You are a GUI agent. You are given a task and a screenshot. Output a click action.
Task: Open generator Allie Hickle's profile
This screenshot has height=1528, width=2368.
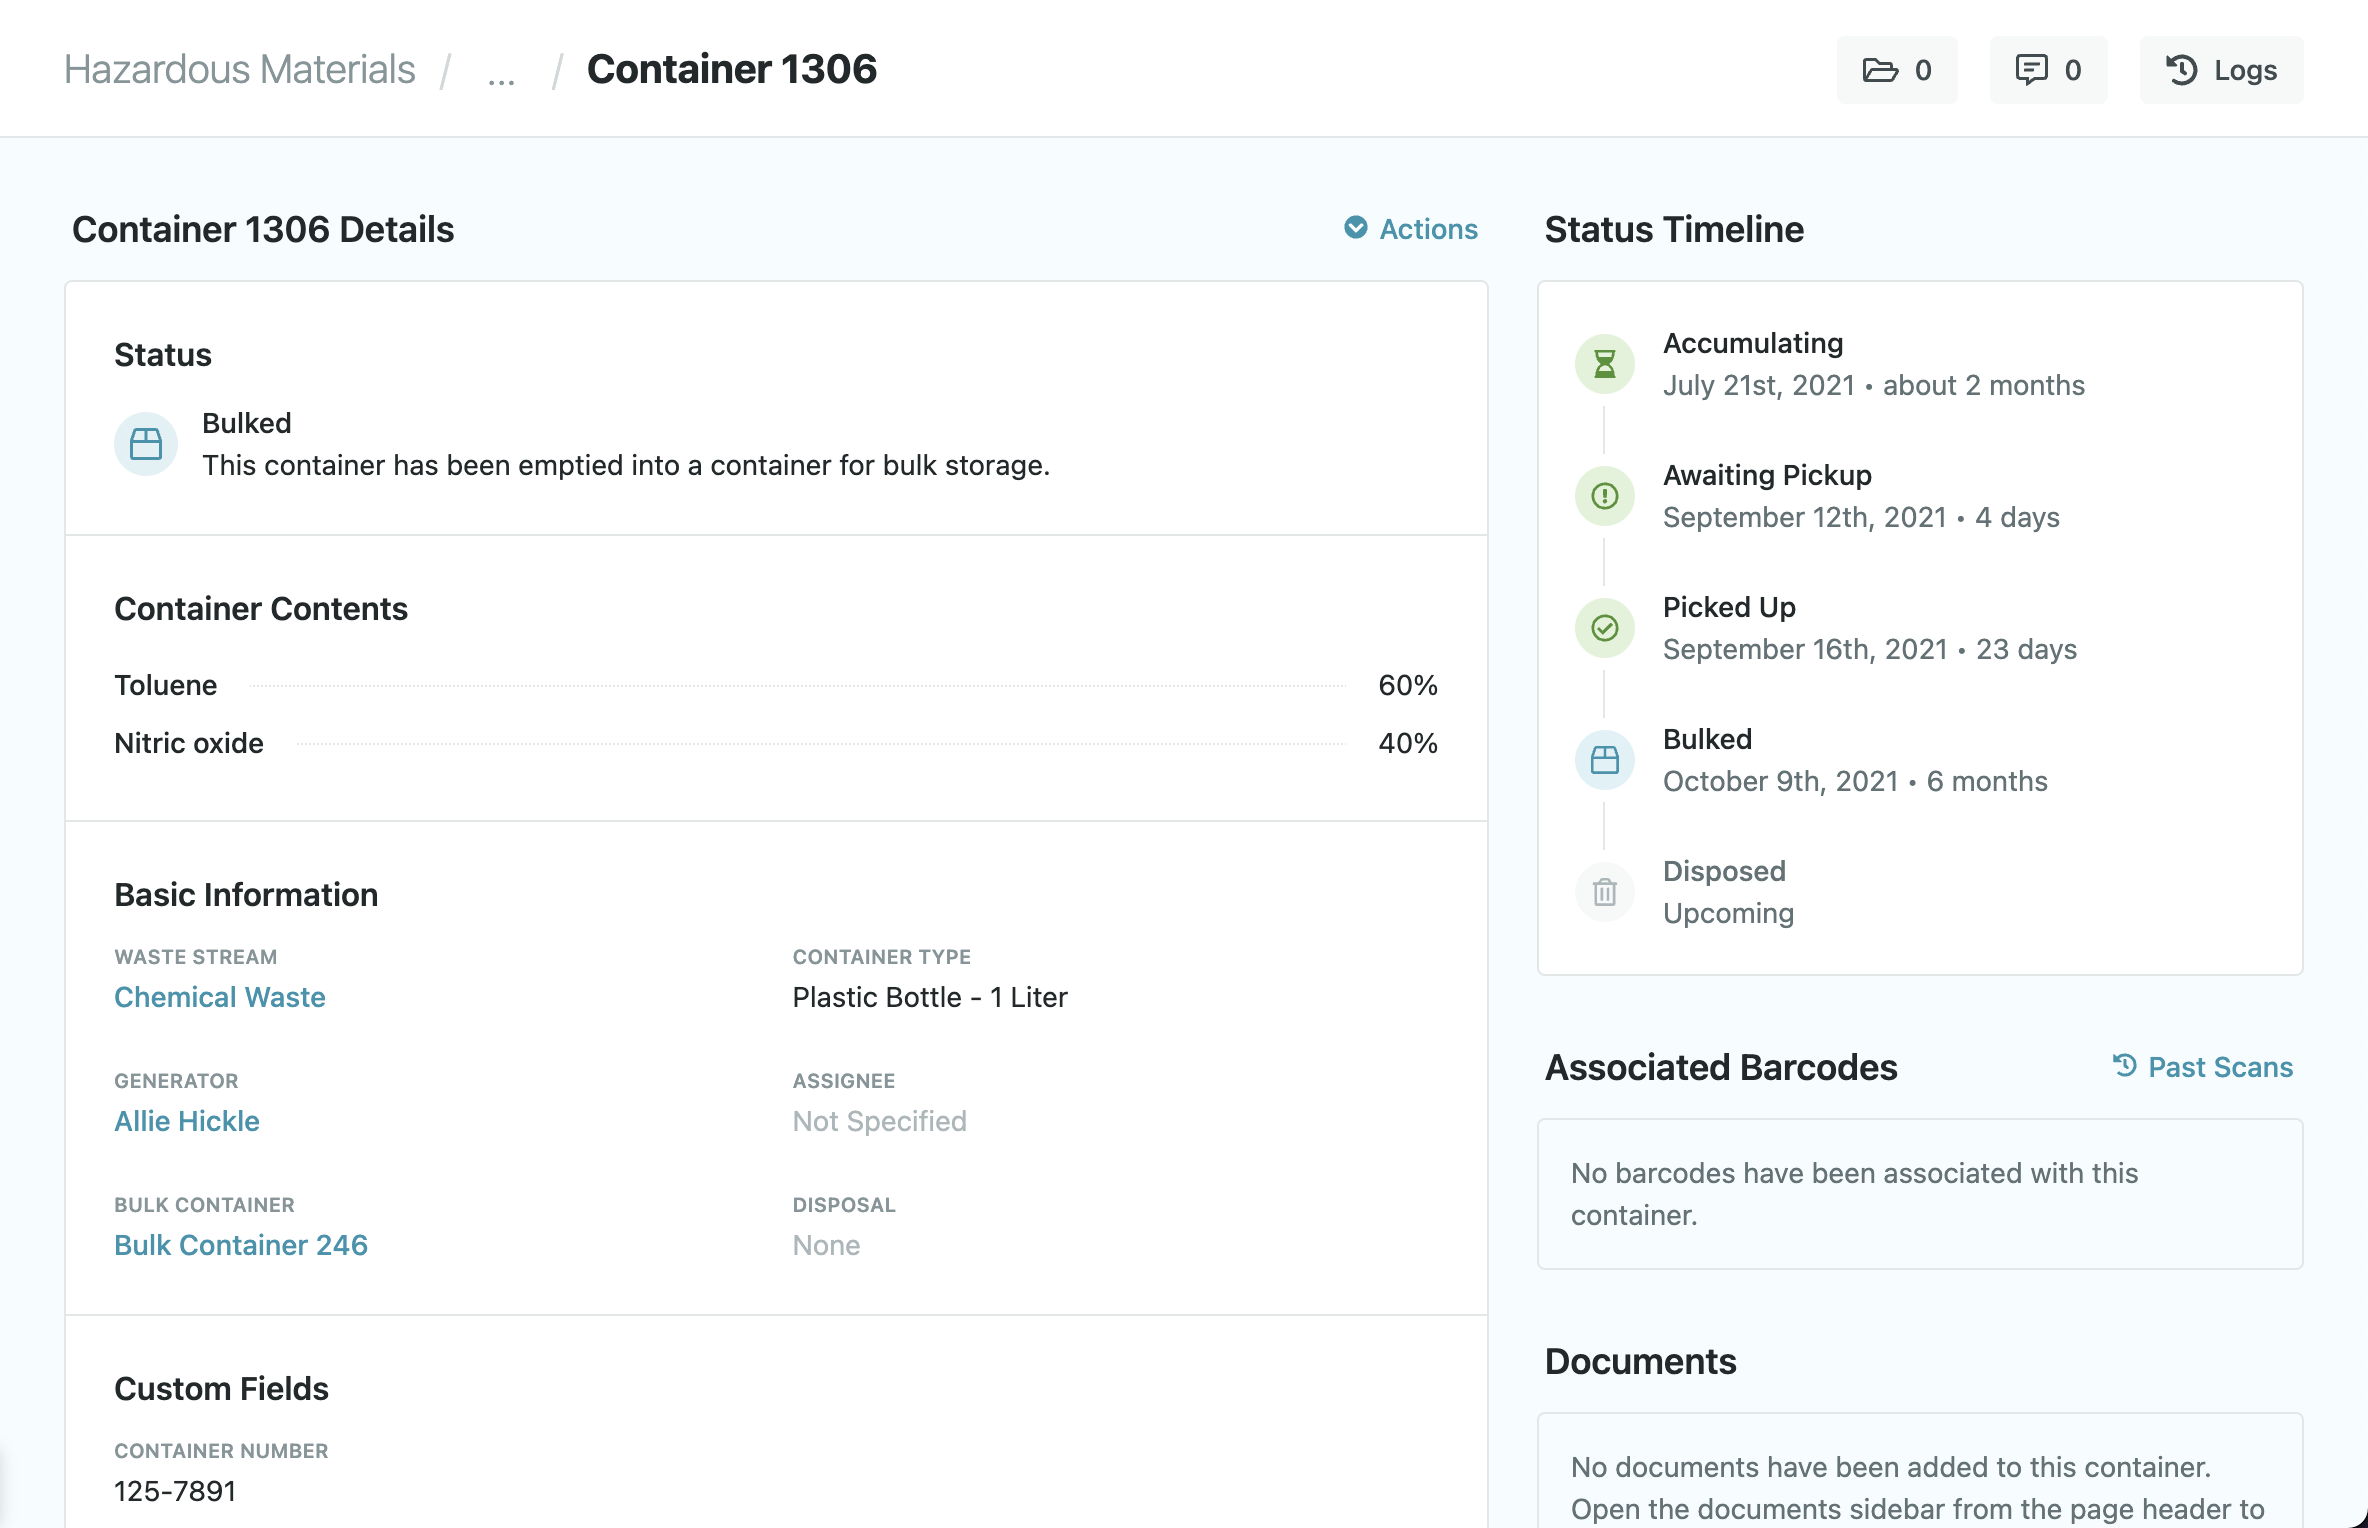pyautogui.click(x=187, y=1121)
